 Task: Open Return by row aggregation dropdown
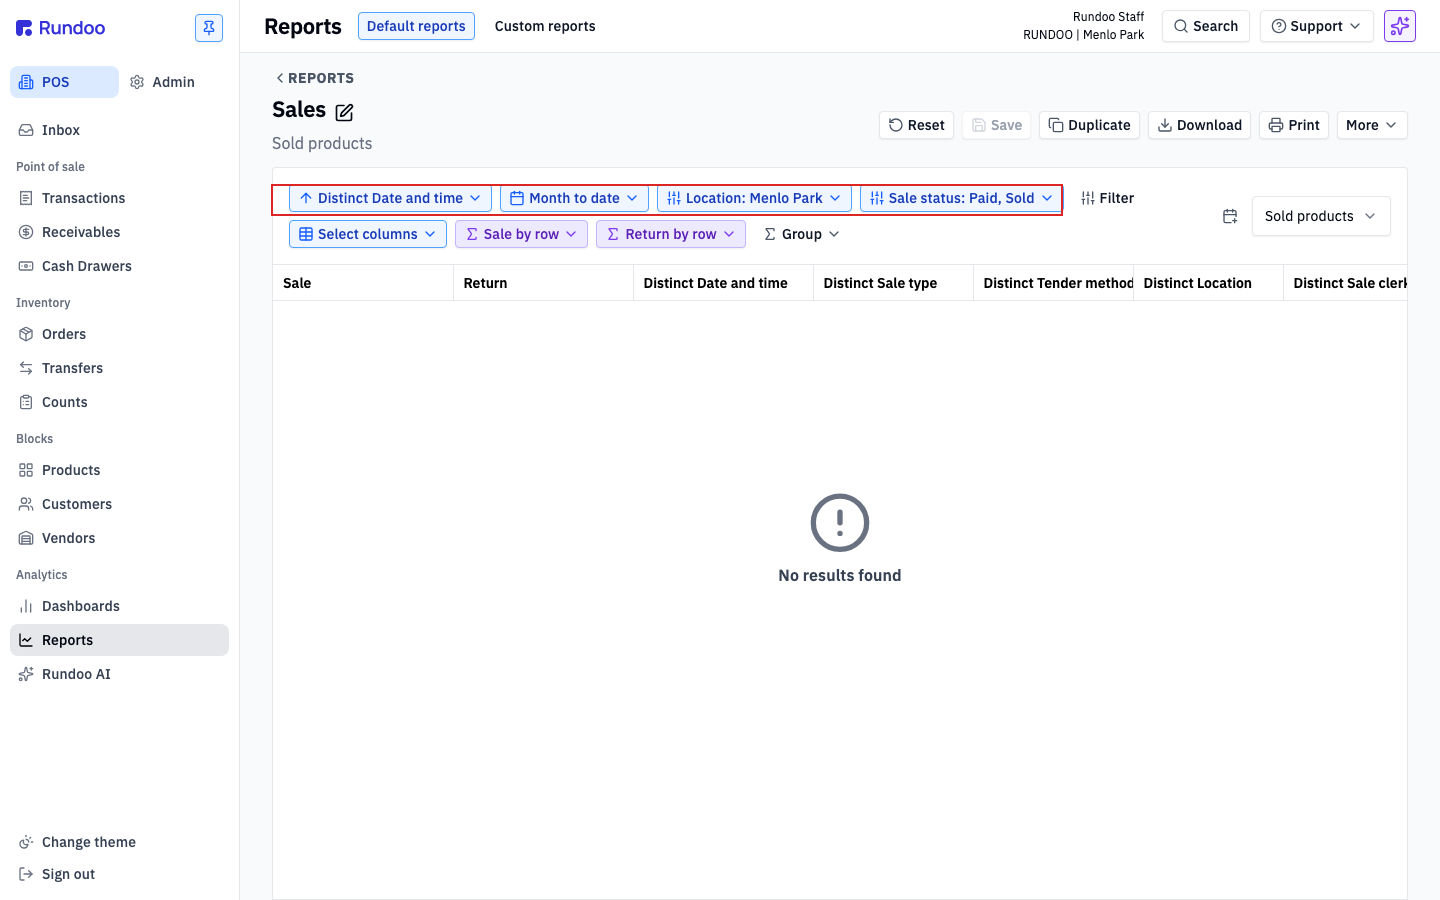tap(671, 234)
